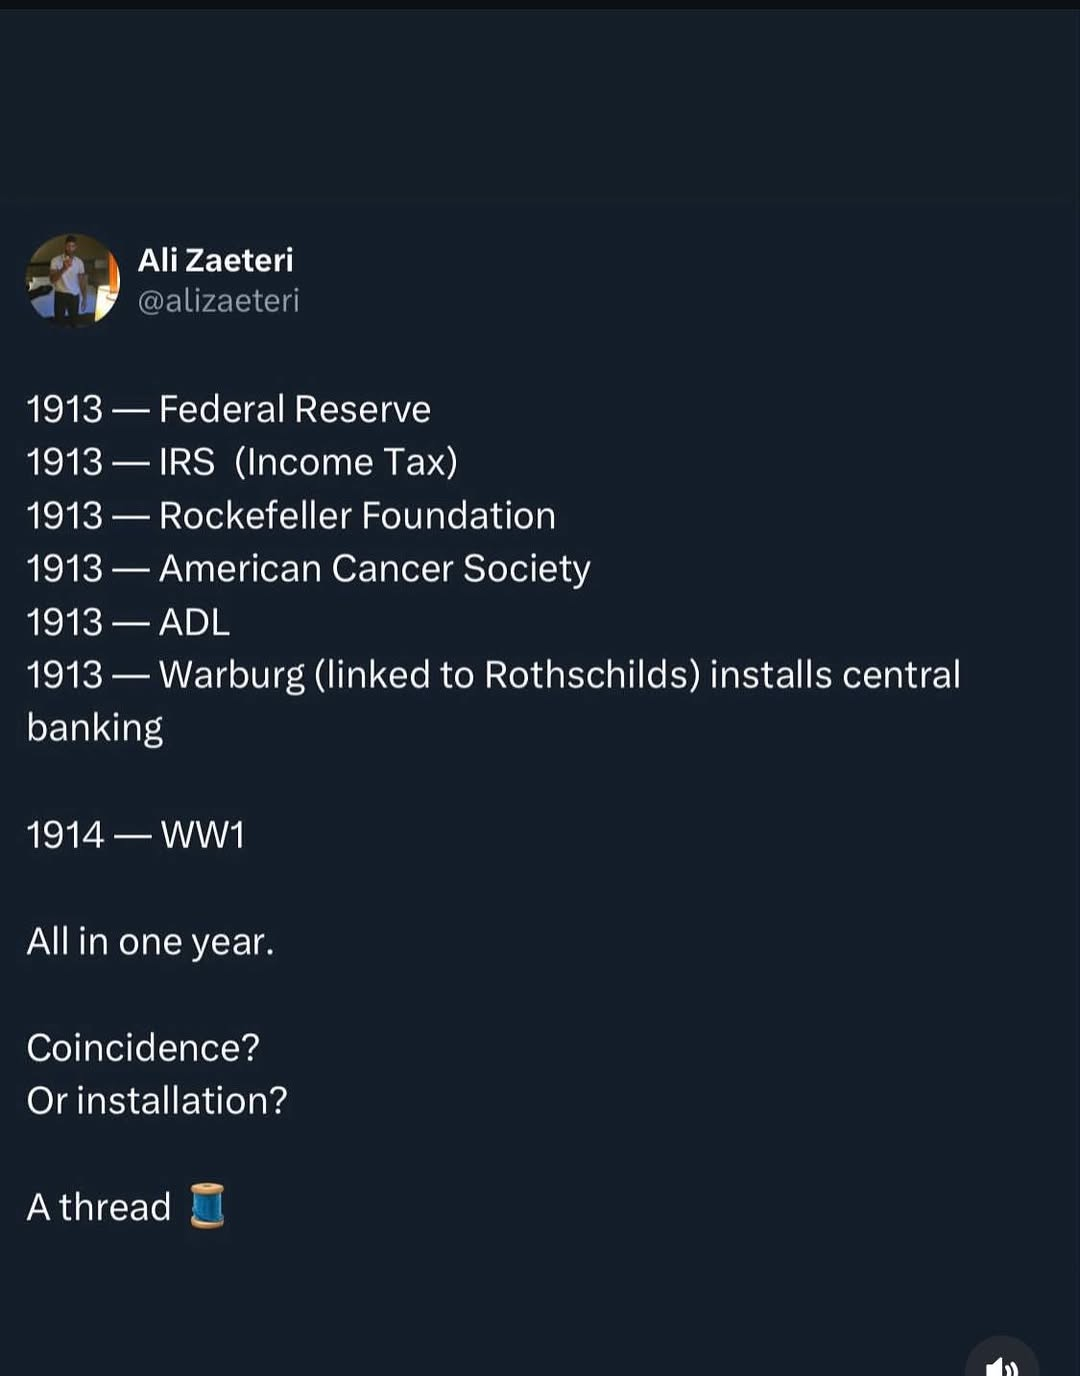Click the word Warburg
Screen dimensions: 1080x1376
pyautogui.click(x=231, y=676)
